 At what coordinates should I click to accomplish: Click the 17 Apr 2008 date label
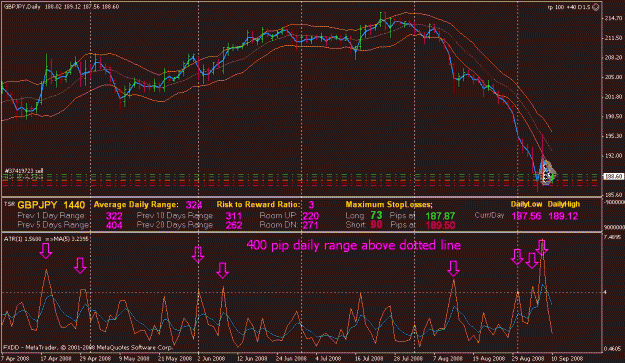click(56, 358)
